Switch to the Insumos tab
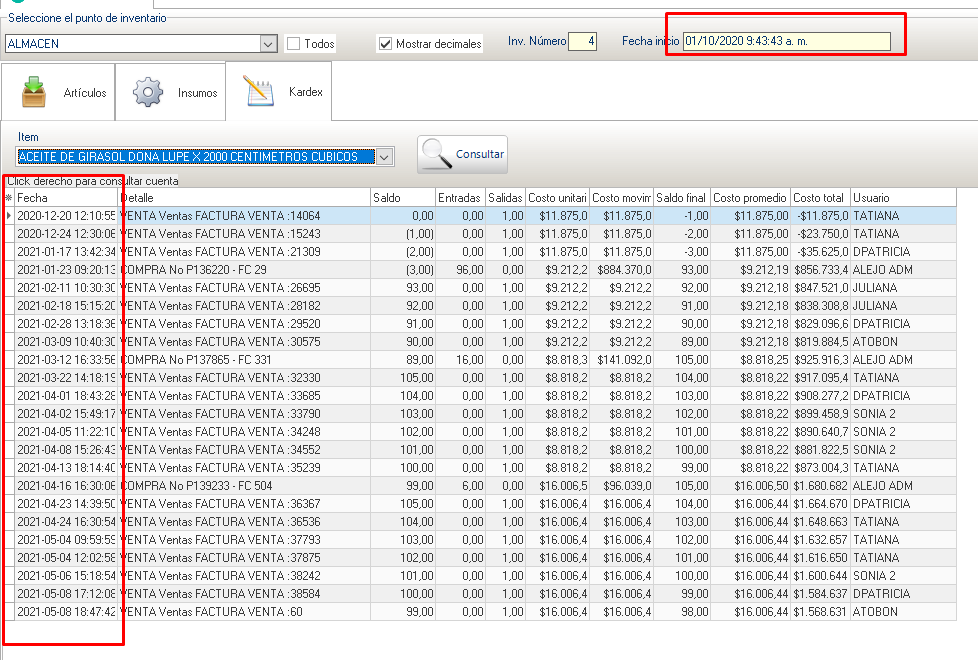The height and width of the screenshot is (660, 978). click(170, 93)
